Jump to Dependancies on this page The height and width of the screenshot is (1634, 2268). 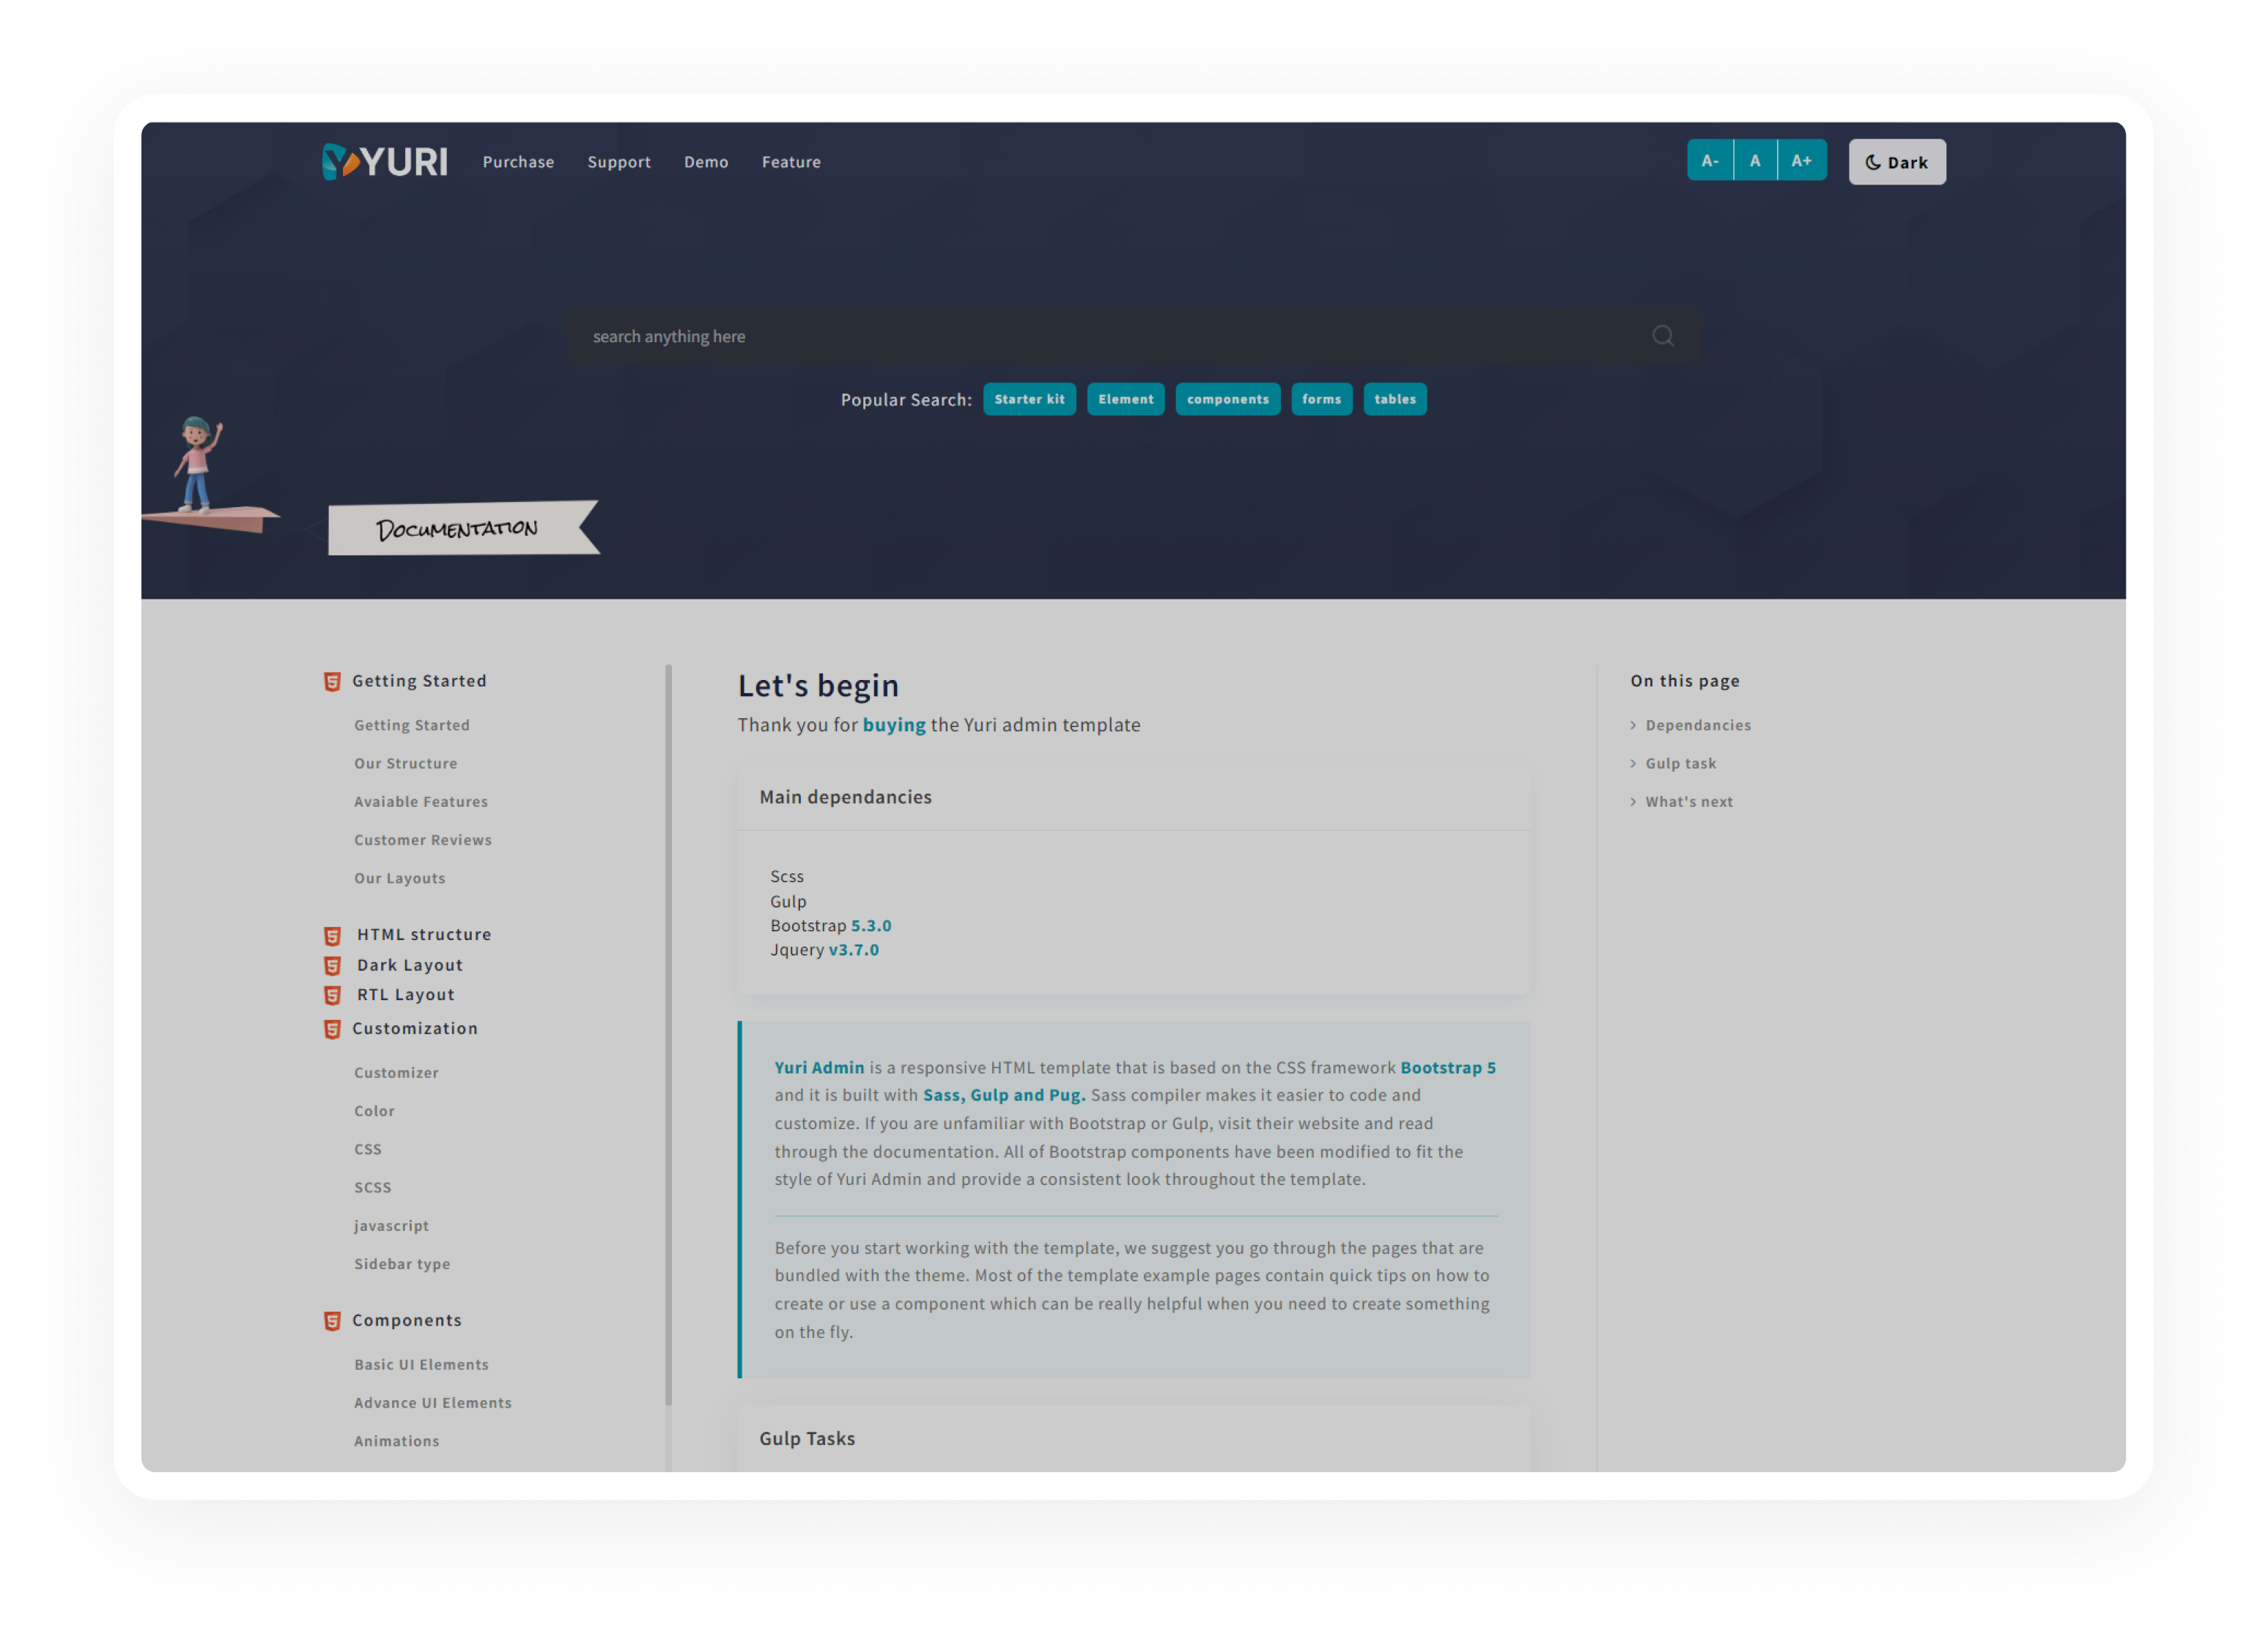(1698, 725)
